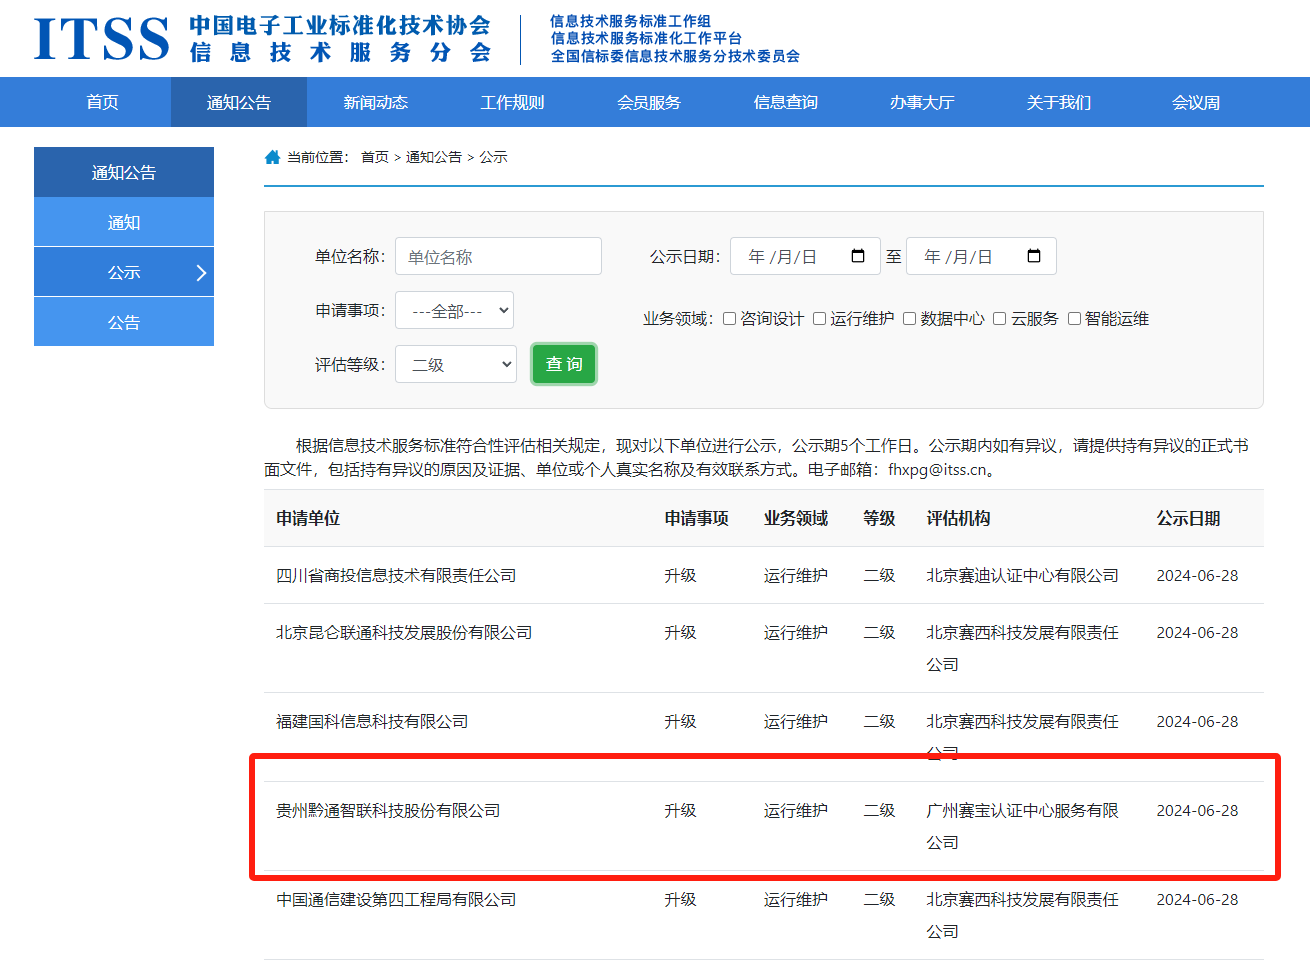Open 北京昆仑联通科技发展股份有限公司 entry
The width and height of the screenshot is (1310, 980).
coord(404,632)
